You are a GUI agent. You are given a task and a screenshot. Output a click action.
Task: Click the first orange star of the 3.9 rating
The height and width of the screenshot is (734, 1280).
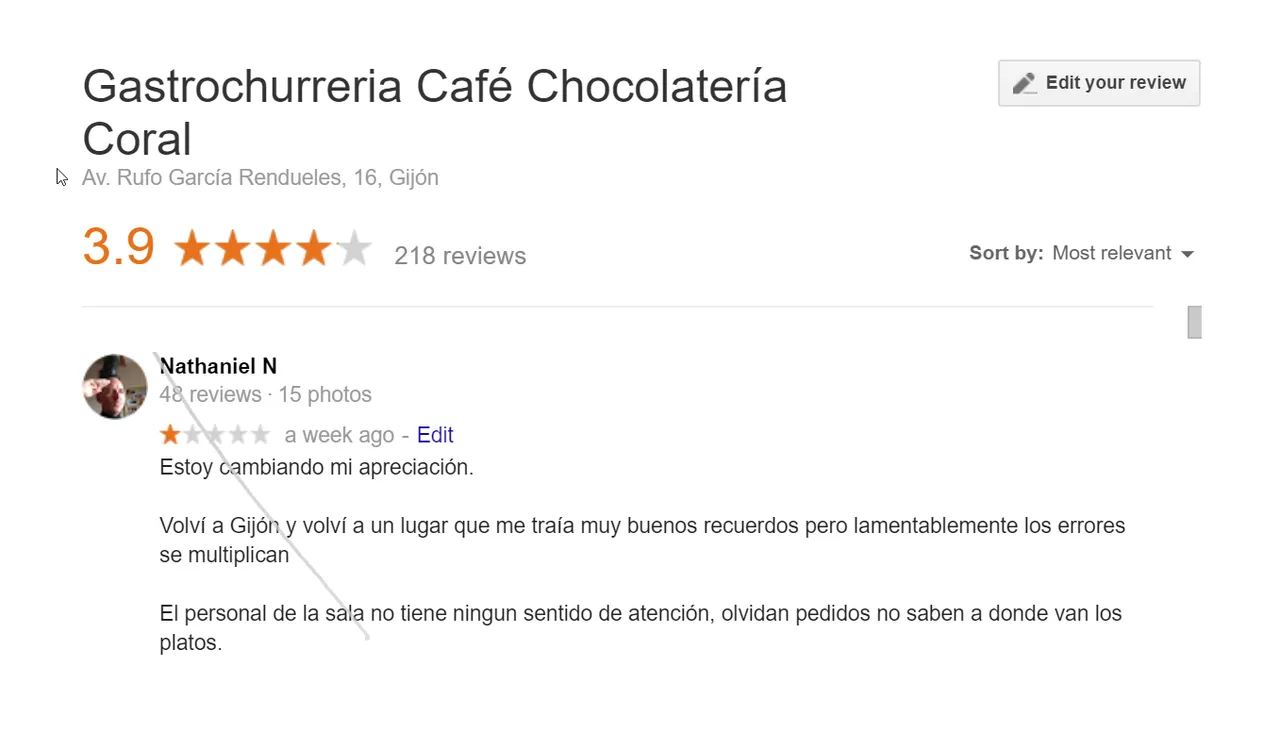point(191,248)
